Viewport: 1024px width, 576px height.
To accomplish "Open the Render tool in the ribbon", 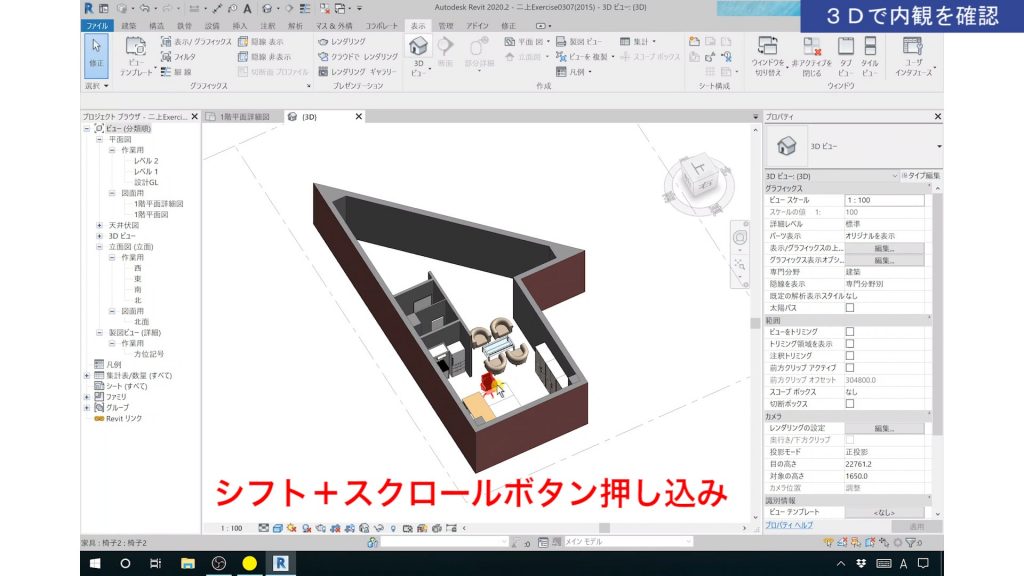I will click(347, 39).
